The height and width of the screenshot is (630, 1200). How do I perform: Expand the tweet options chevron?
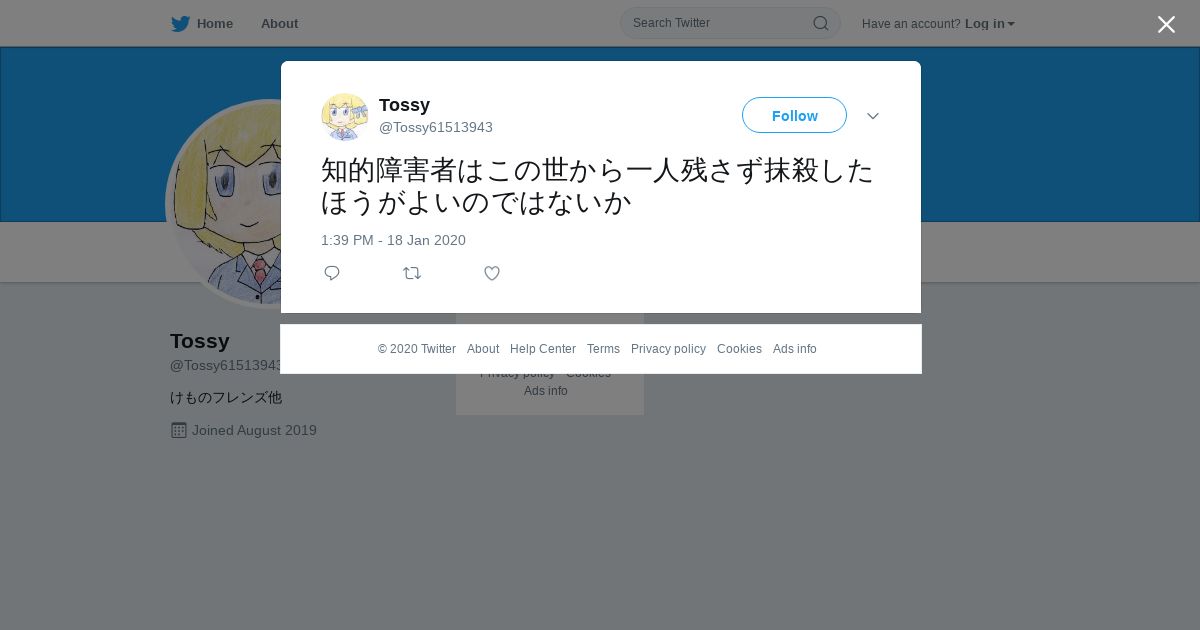coord(873,116)
